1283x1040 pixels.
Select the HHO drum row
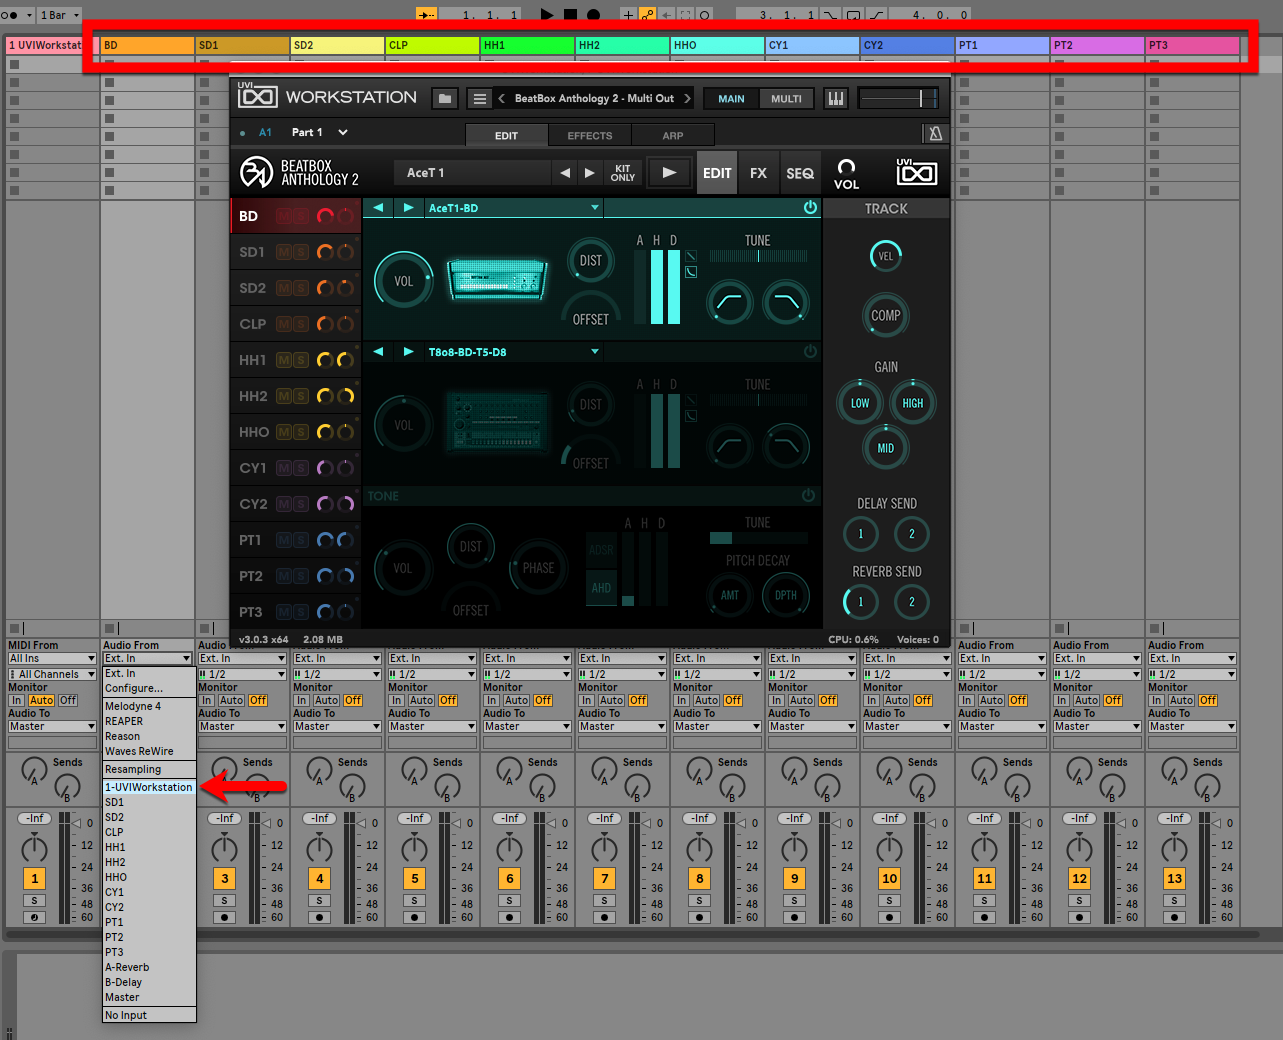[x=253, y=432]
